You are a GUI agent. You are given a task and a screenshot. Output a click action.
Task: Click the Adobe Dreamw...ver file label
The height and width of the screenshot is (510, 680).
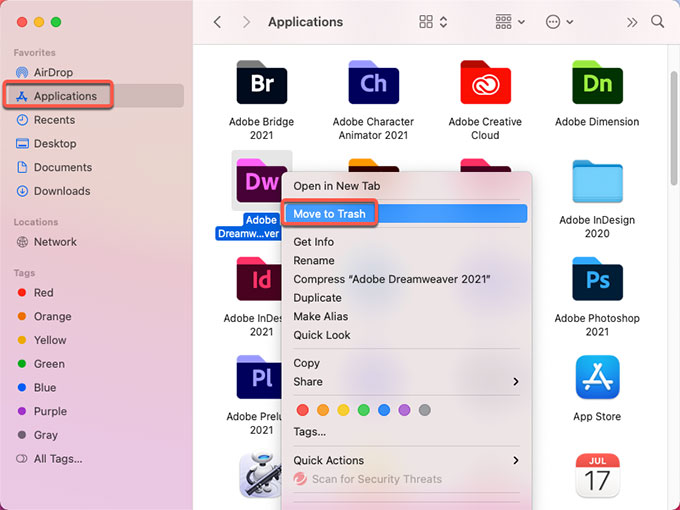point(248,226)
